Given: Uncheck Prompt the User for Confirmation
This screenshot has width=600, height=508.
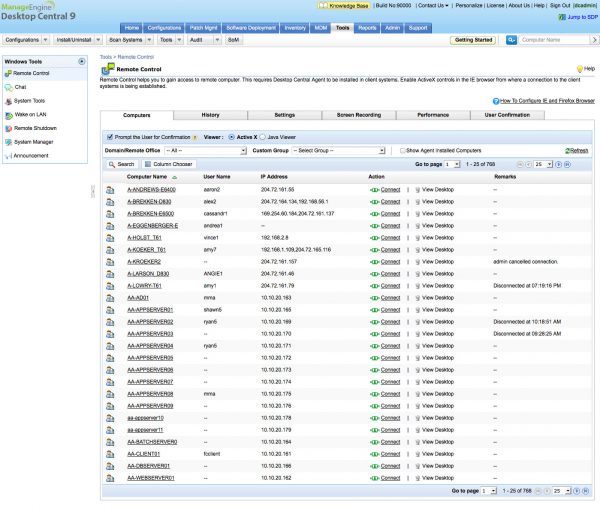Looking at the screenshot, I should 109,136.
